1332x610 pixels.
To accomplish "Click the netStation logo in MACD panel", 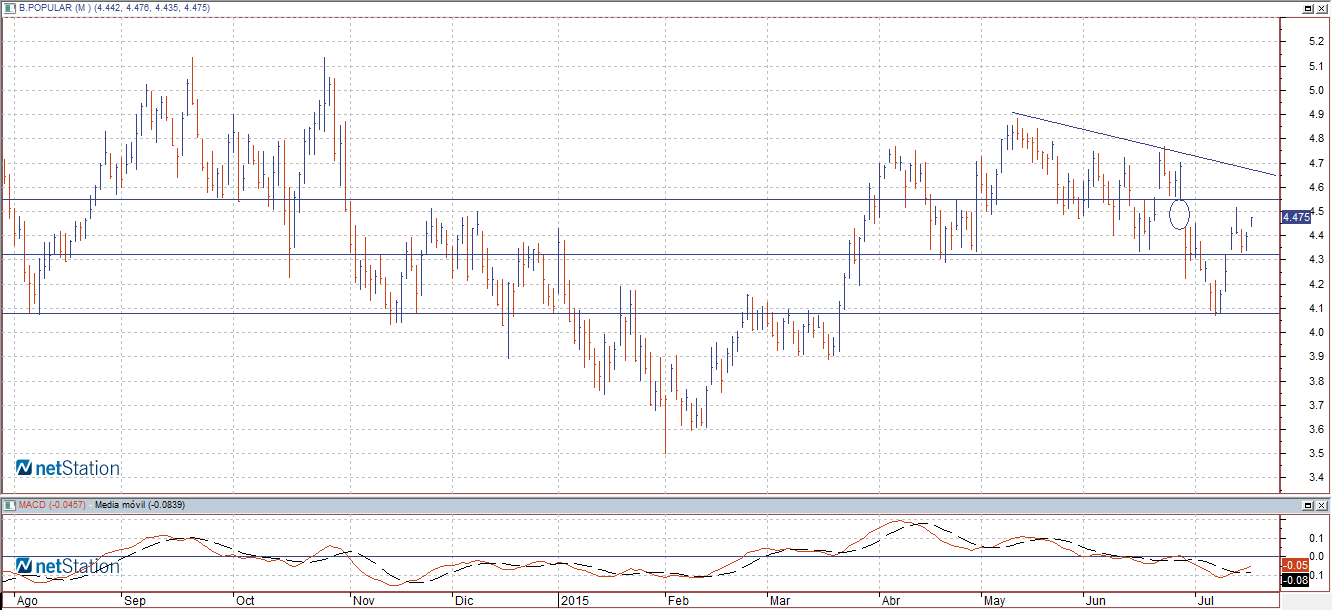I will click(68, 567).
